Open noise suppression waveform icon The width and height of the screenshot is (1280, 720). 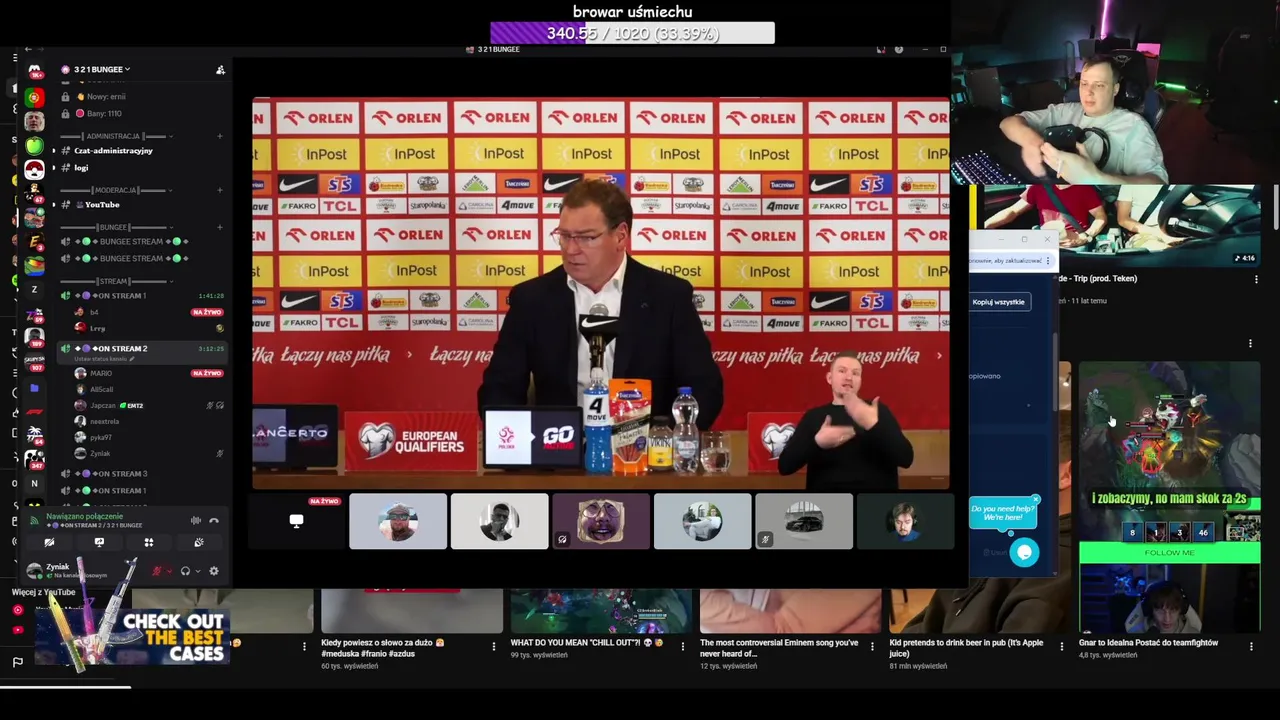coord(196,520)
